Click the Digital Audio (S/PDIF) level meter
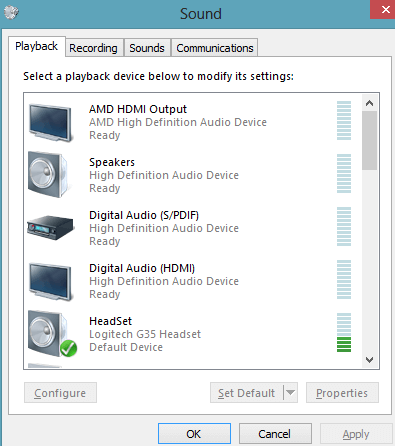Image resolution: width=395 pixels, height=446 pixels. tap(344, 226)
